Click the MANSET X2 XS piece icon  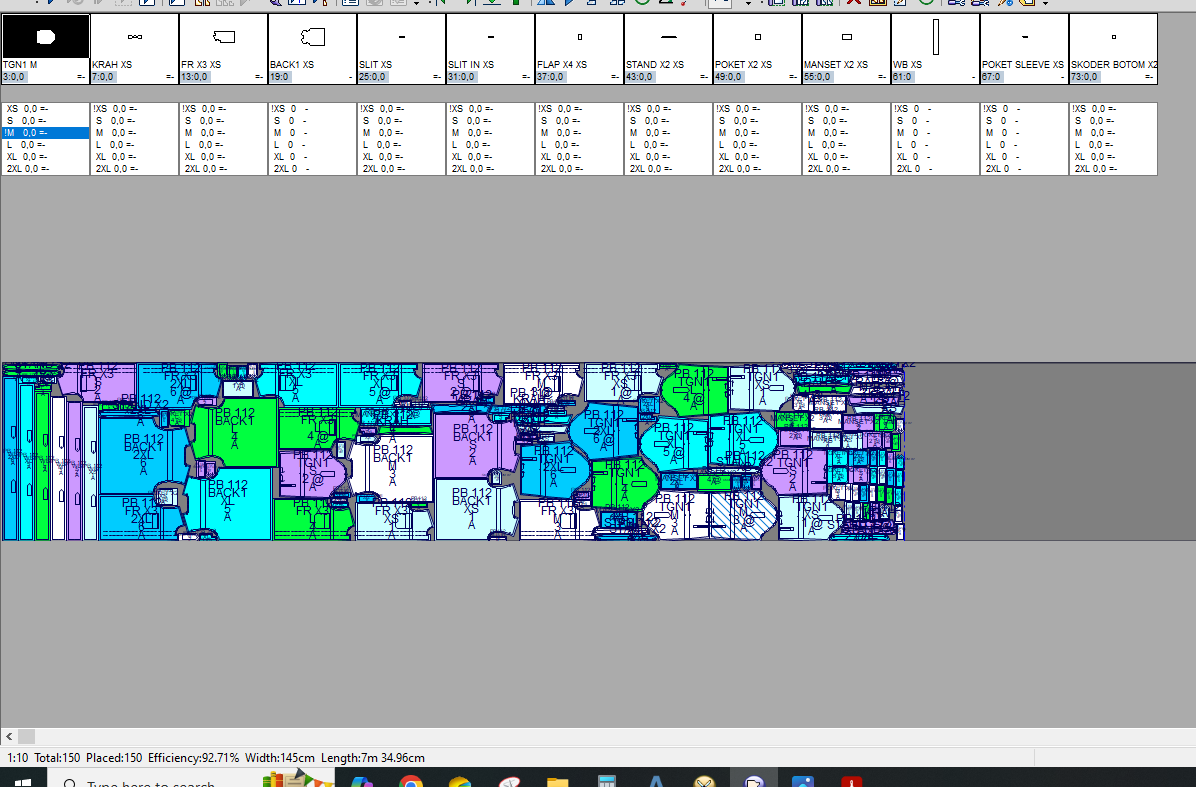pos(846,39)
